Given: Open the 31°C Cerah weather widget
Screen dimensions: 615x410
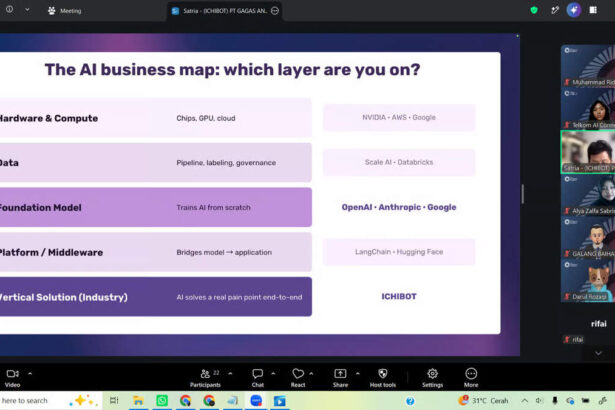Looking at the screenshot, I should [483, 401].
